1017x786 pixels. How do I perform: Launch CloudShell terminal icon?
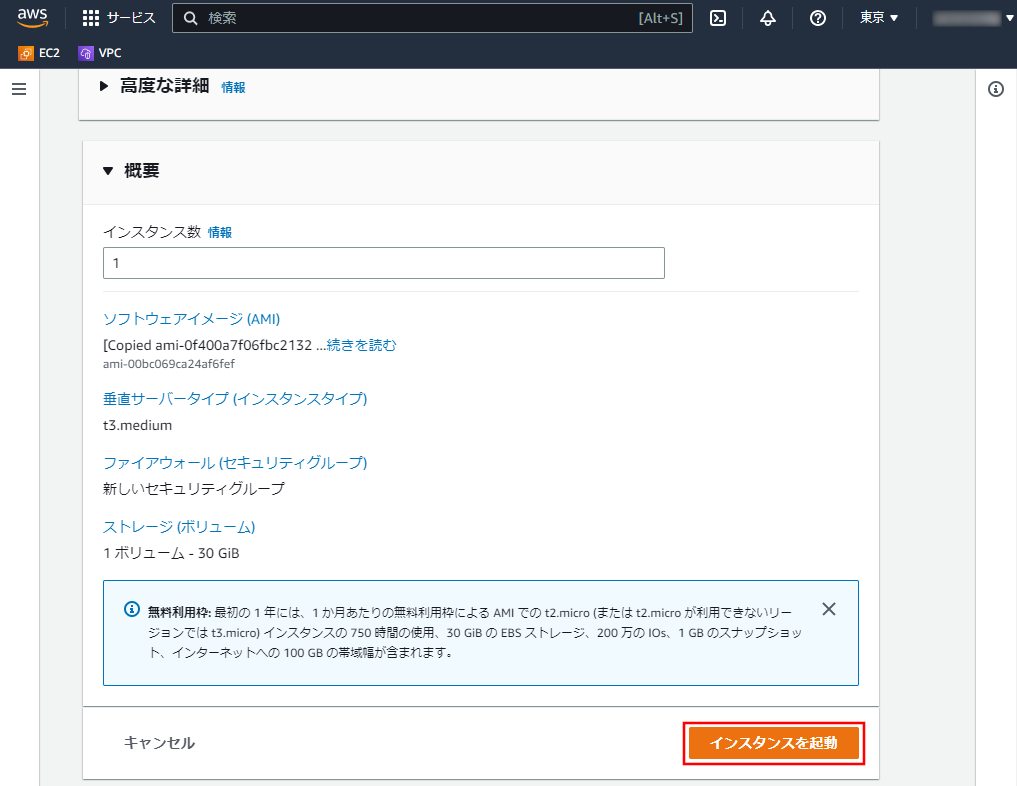click(718, 18)
